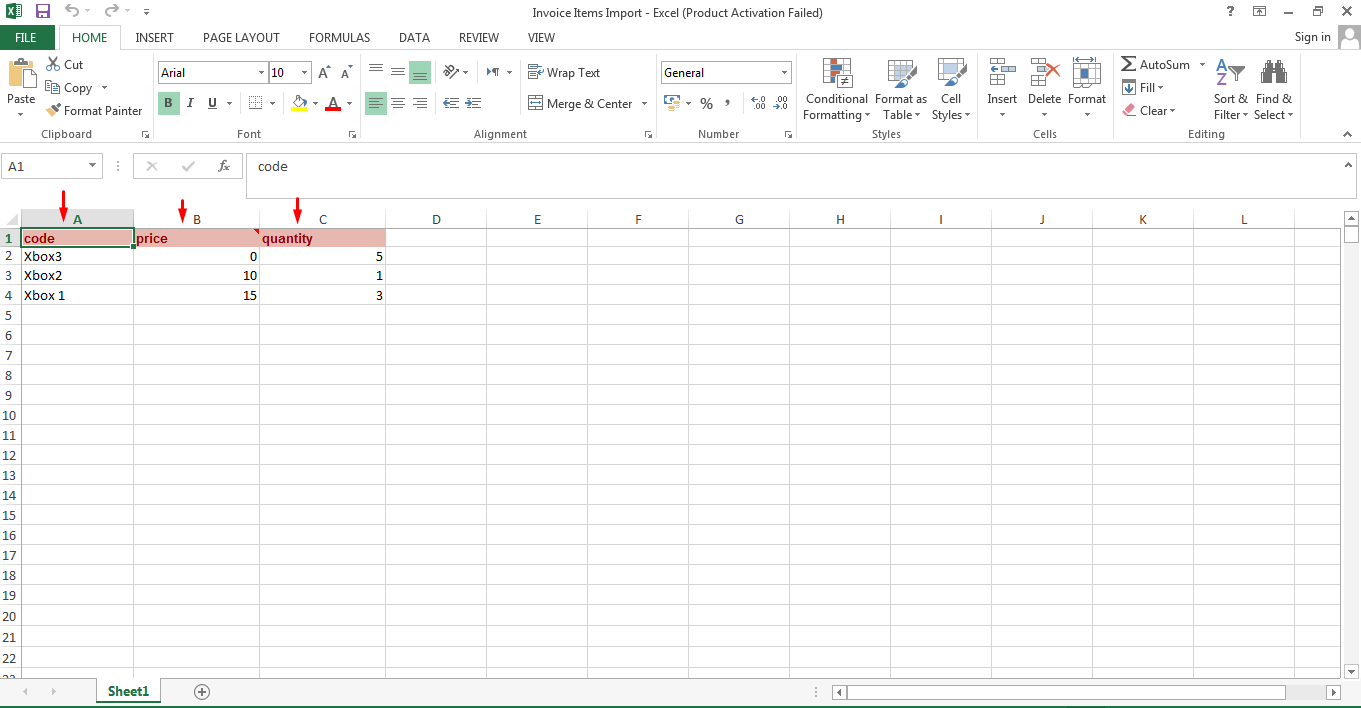Screen dimensions: 1361x708
Task: Middle align cell contents
Action: point(398,72)
